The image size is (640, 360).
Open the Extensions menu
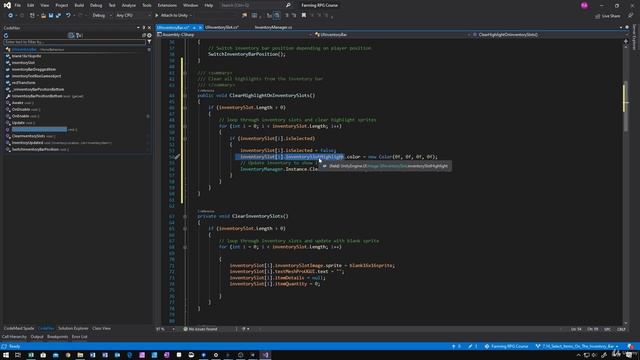167,5
